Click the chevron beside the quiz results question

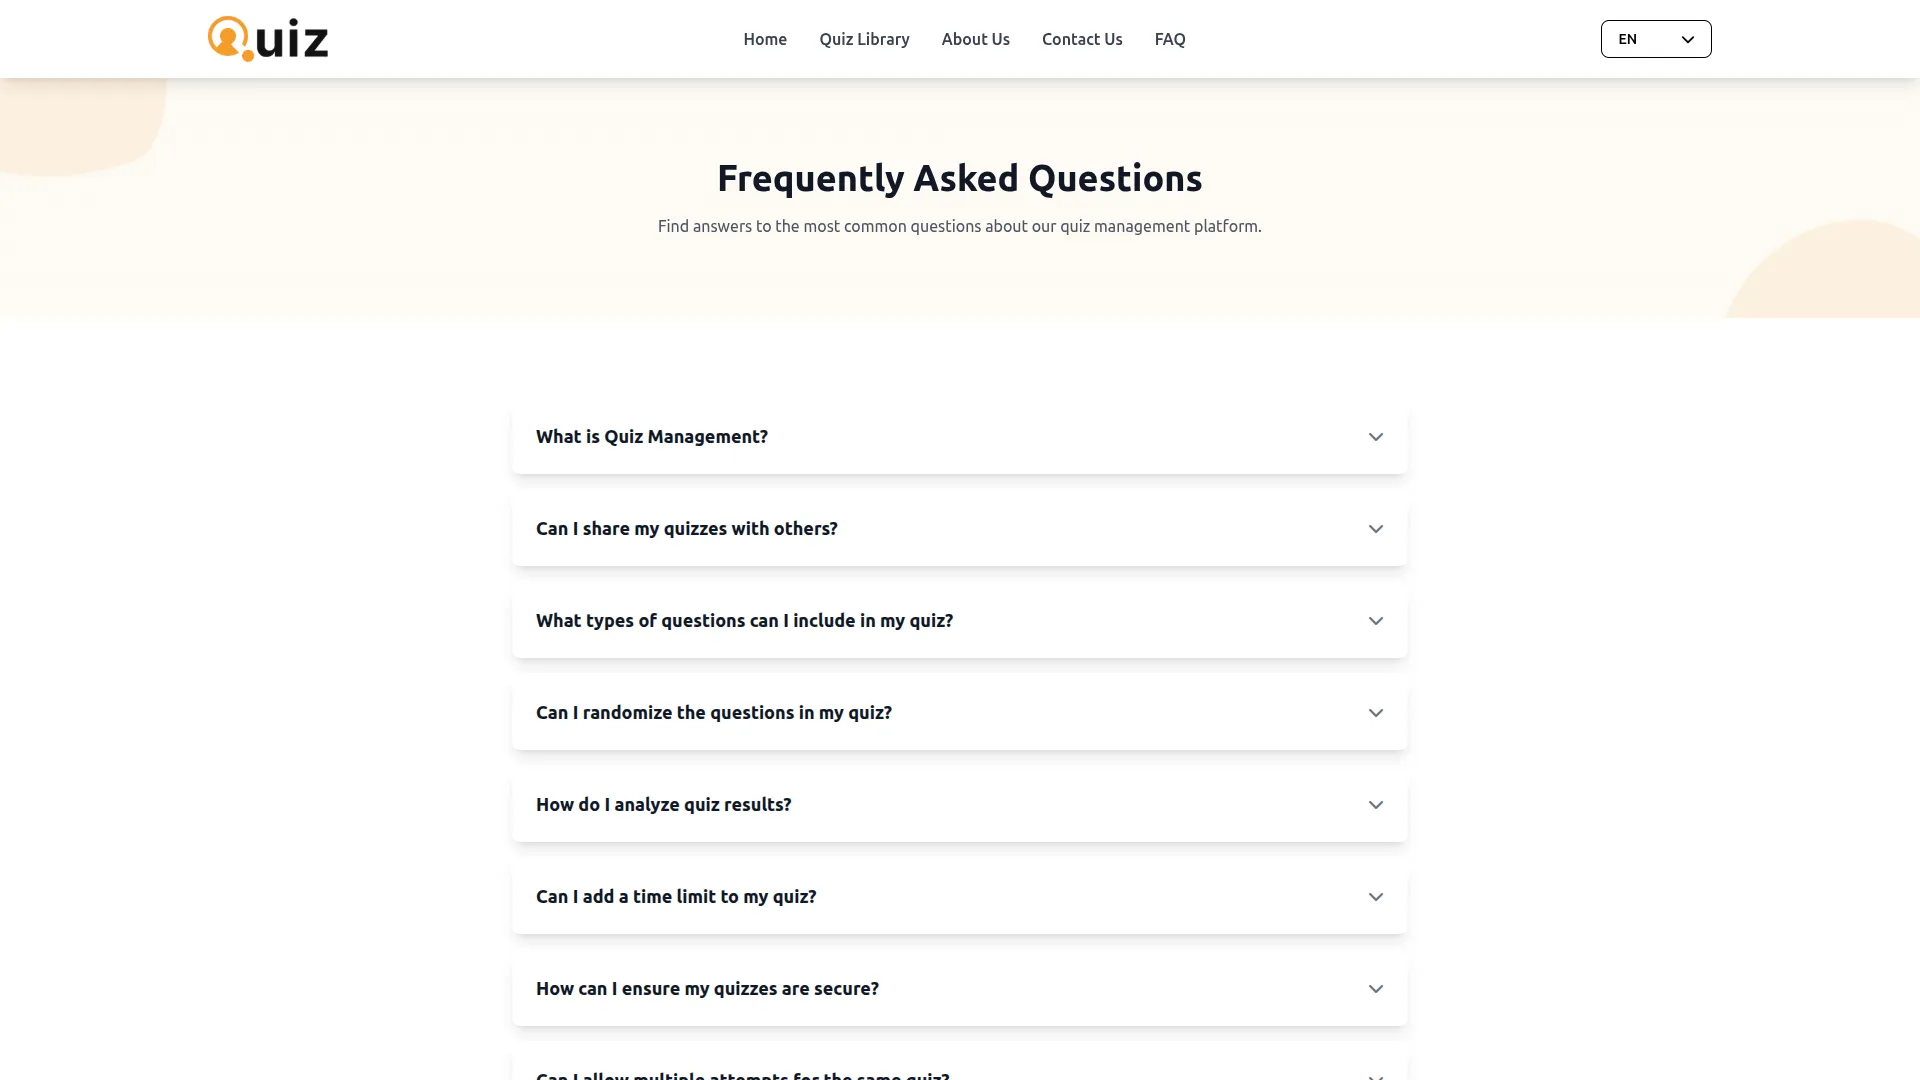1375,804
